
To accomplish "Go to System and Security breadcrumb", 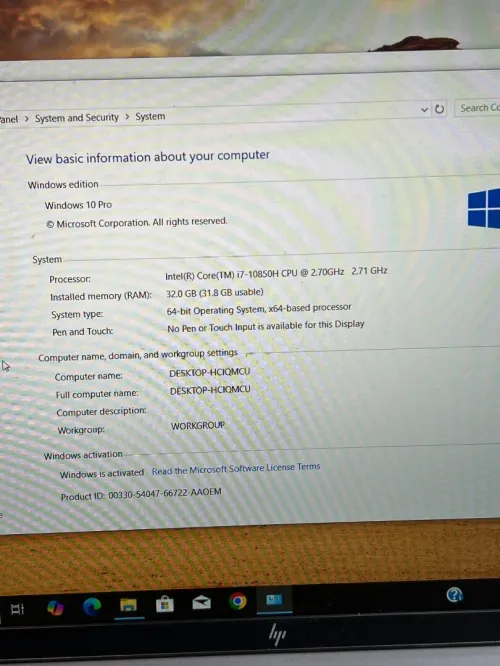I will pos(77,118).
